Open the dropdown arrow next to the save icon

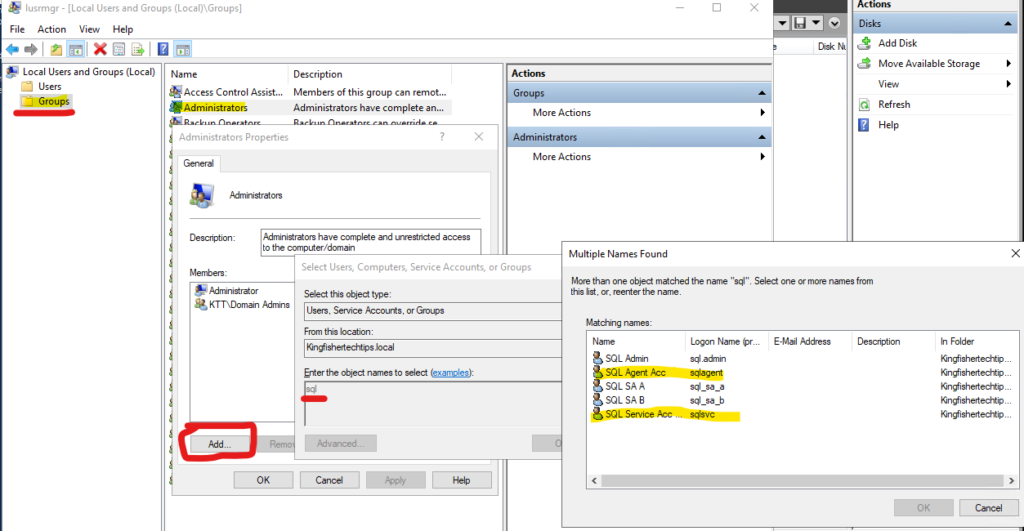click(816, 23)
